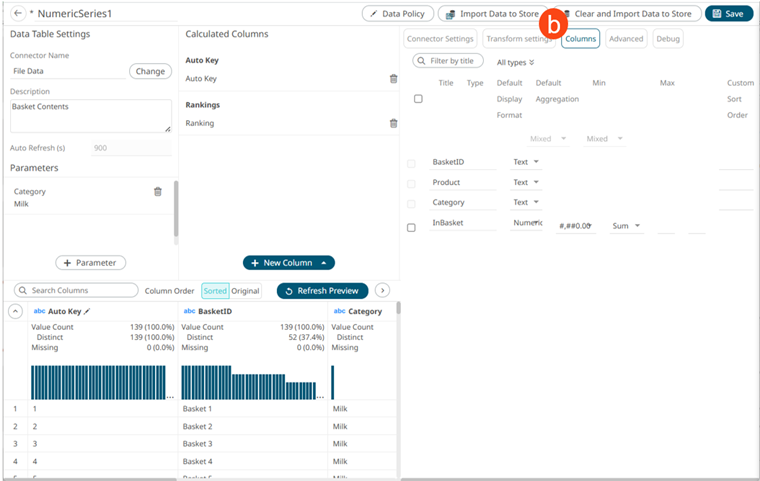Click the Data Policy button
This screenshot has width=760, height=481.
[x=397, y=14]
